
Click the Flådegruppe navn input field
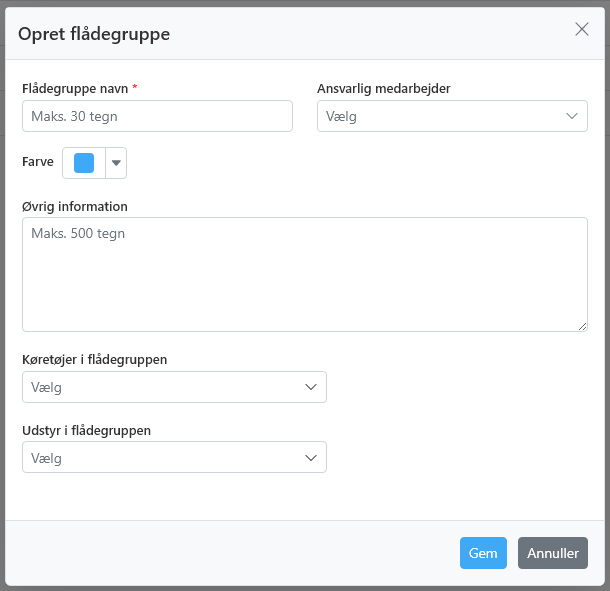[157, 116]
